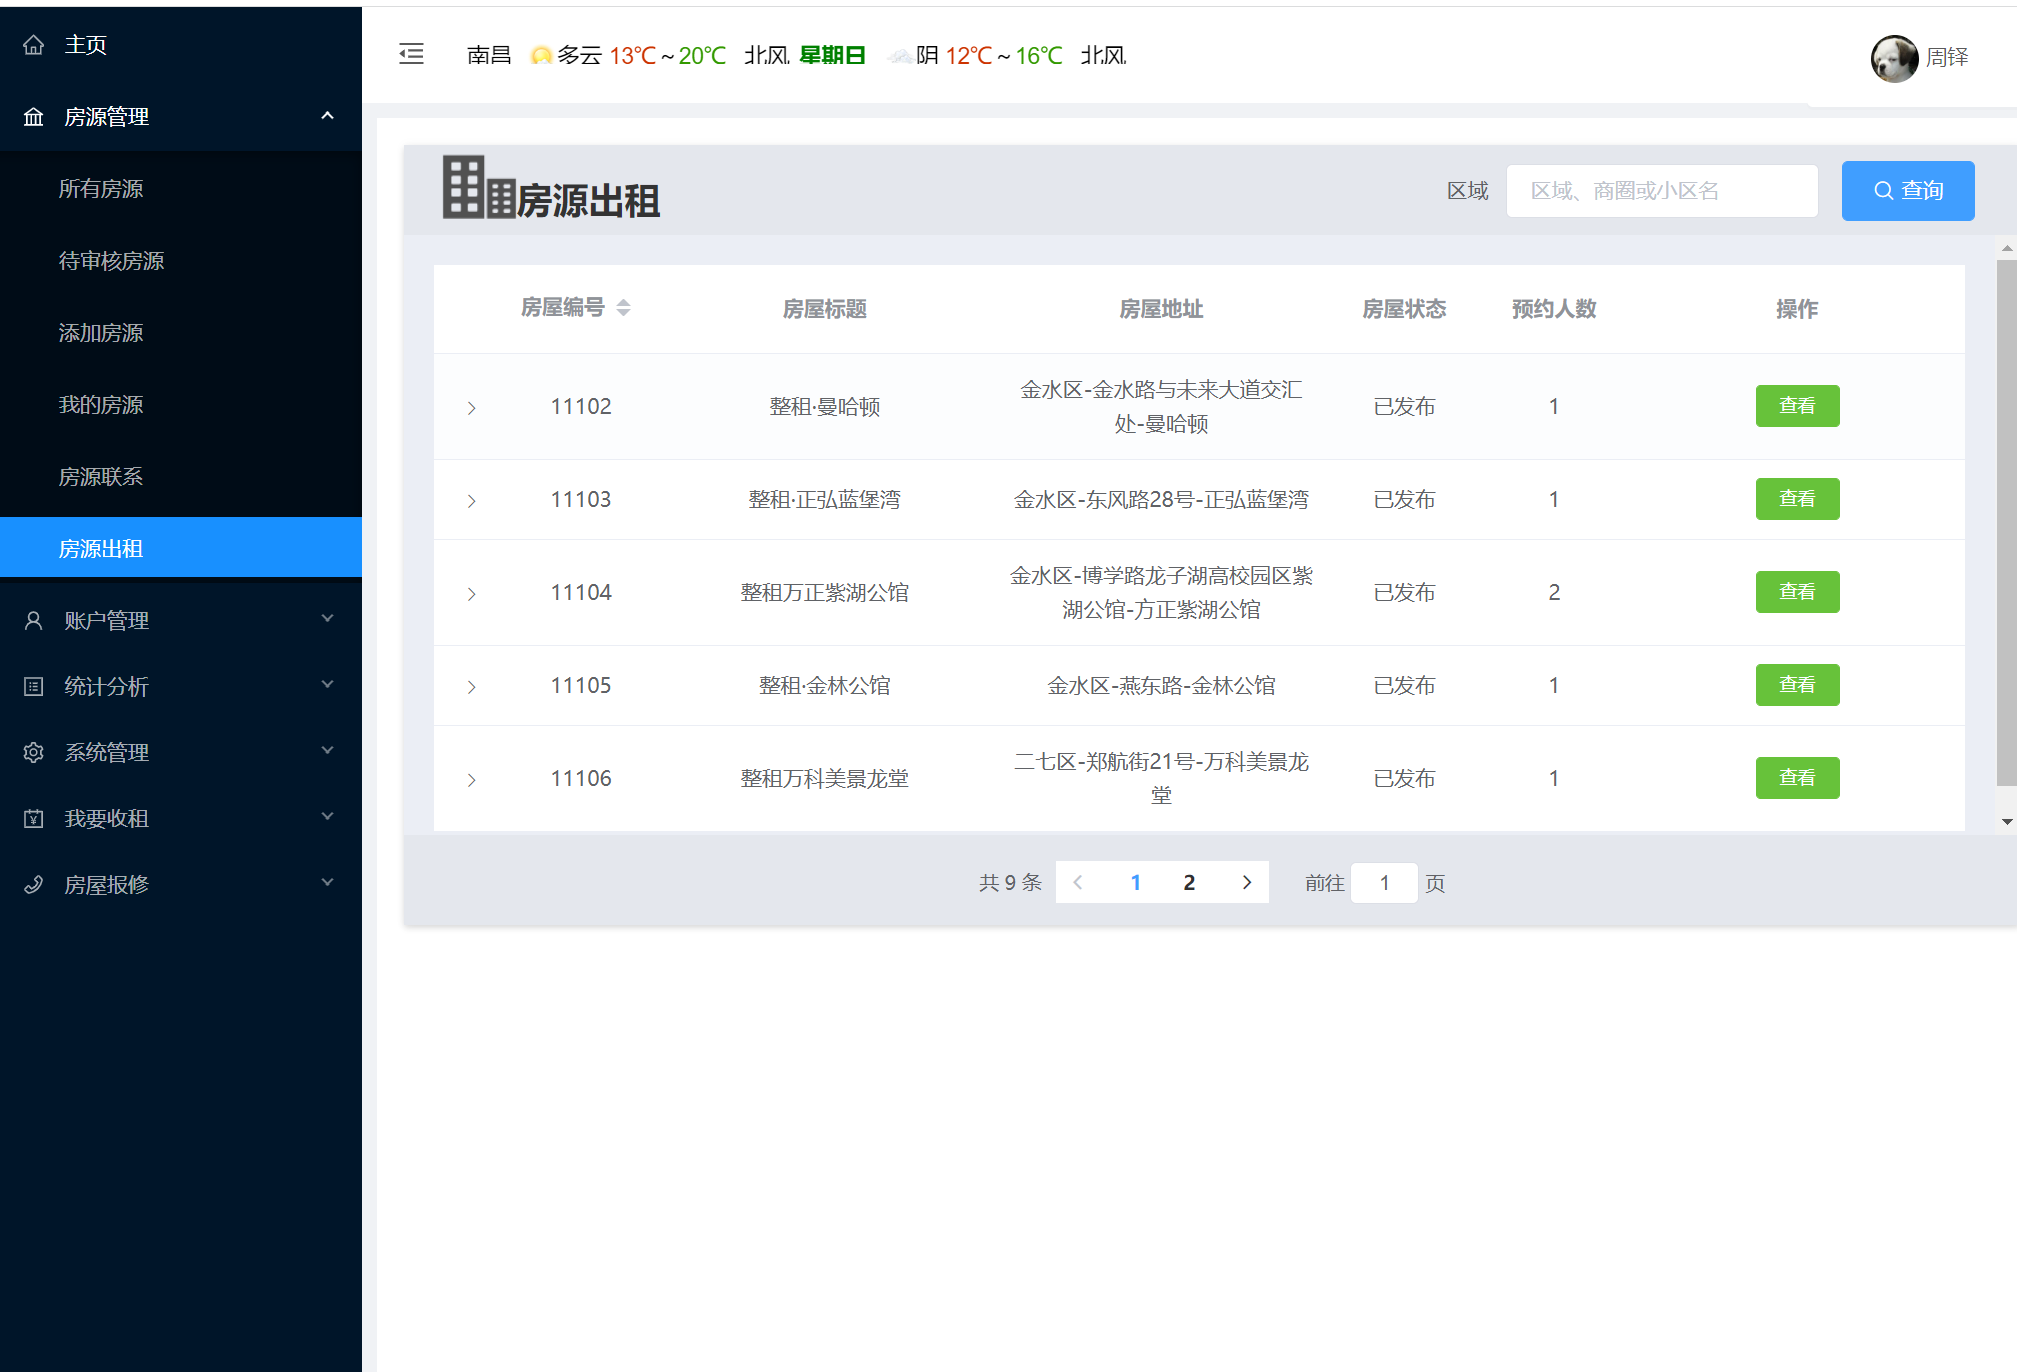Expand row details for house 11106

point(471,780)
